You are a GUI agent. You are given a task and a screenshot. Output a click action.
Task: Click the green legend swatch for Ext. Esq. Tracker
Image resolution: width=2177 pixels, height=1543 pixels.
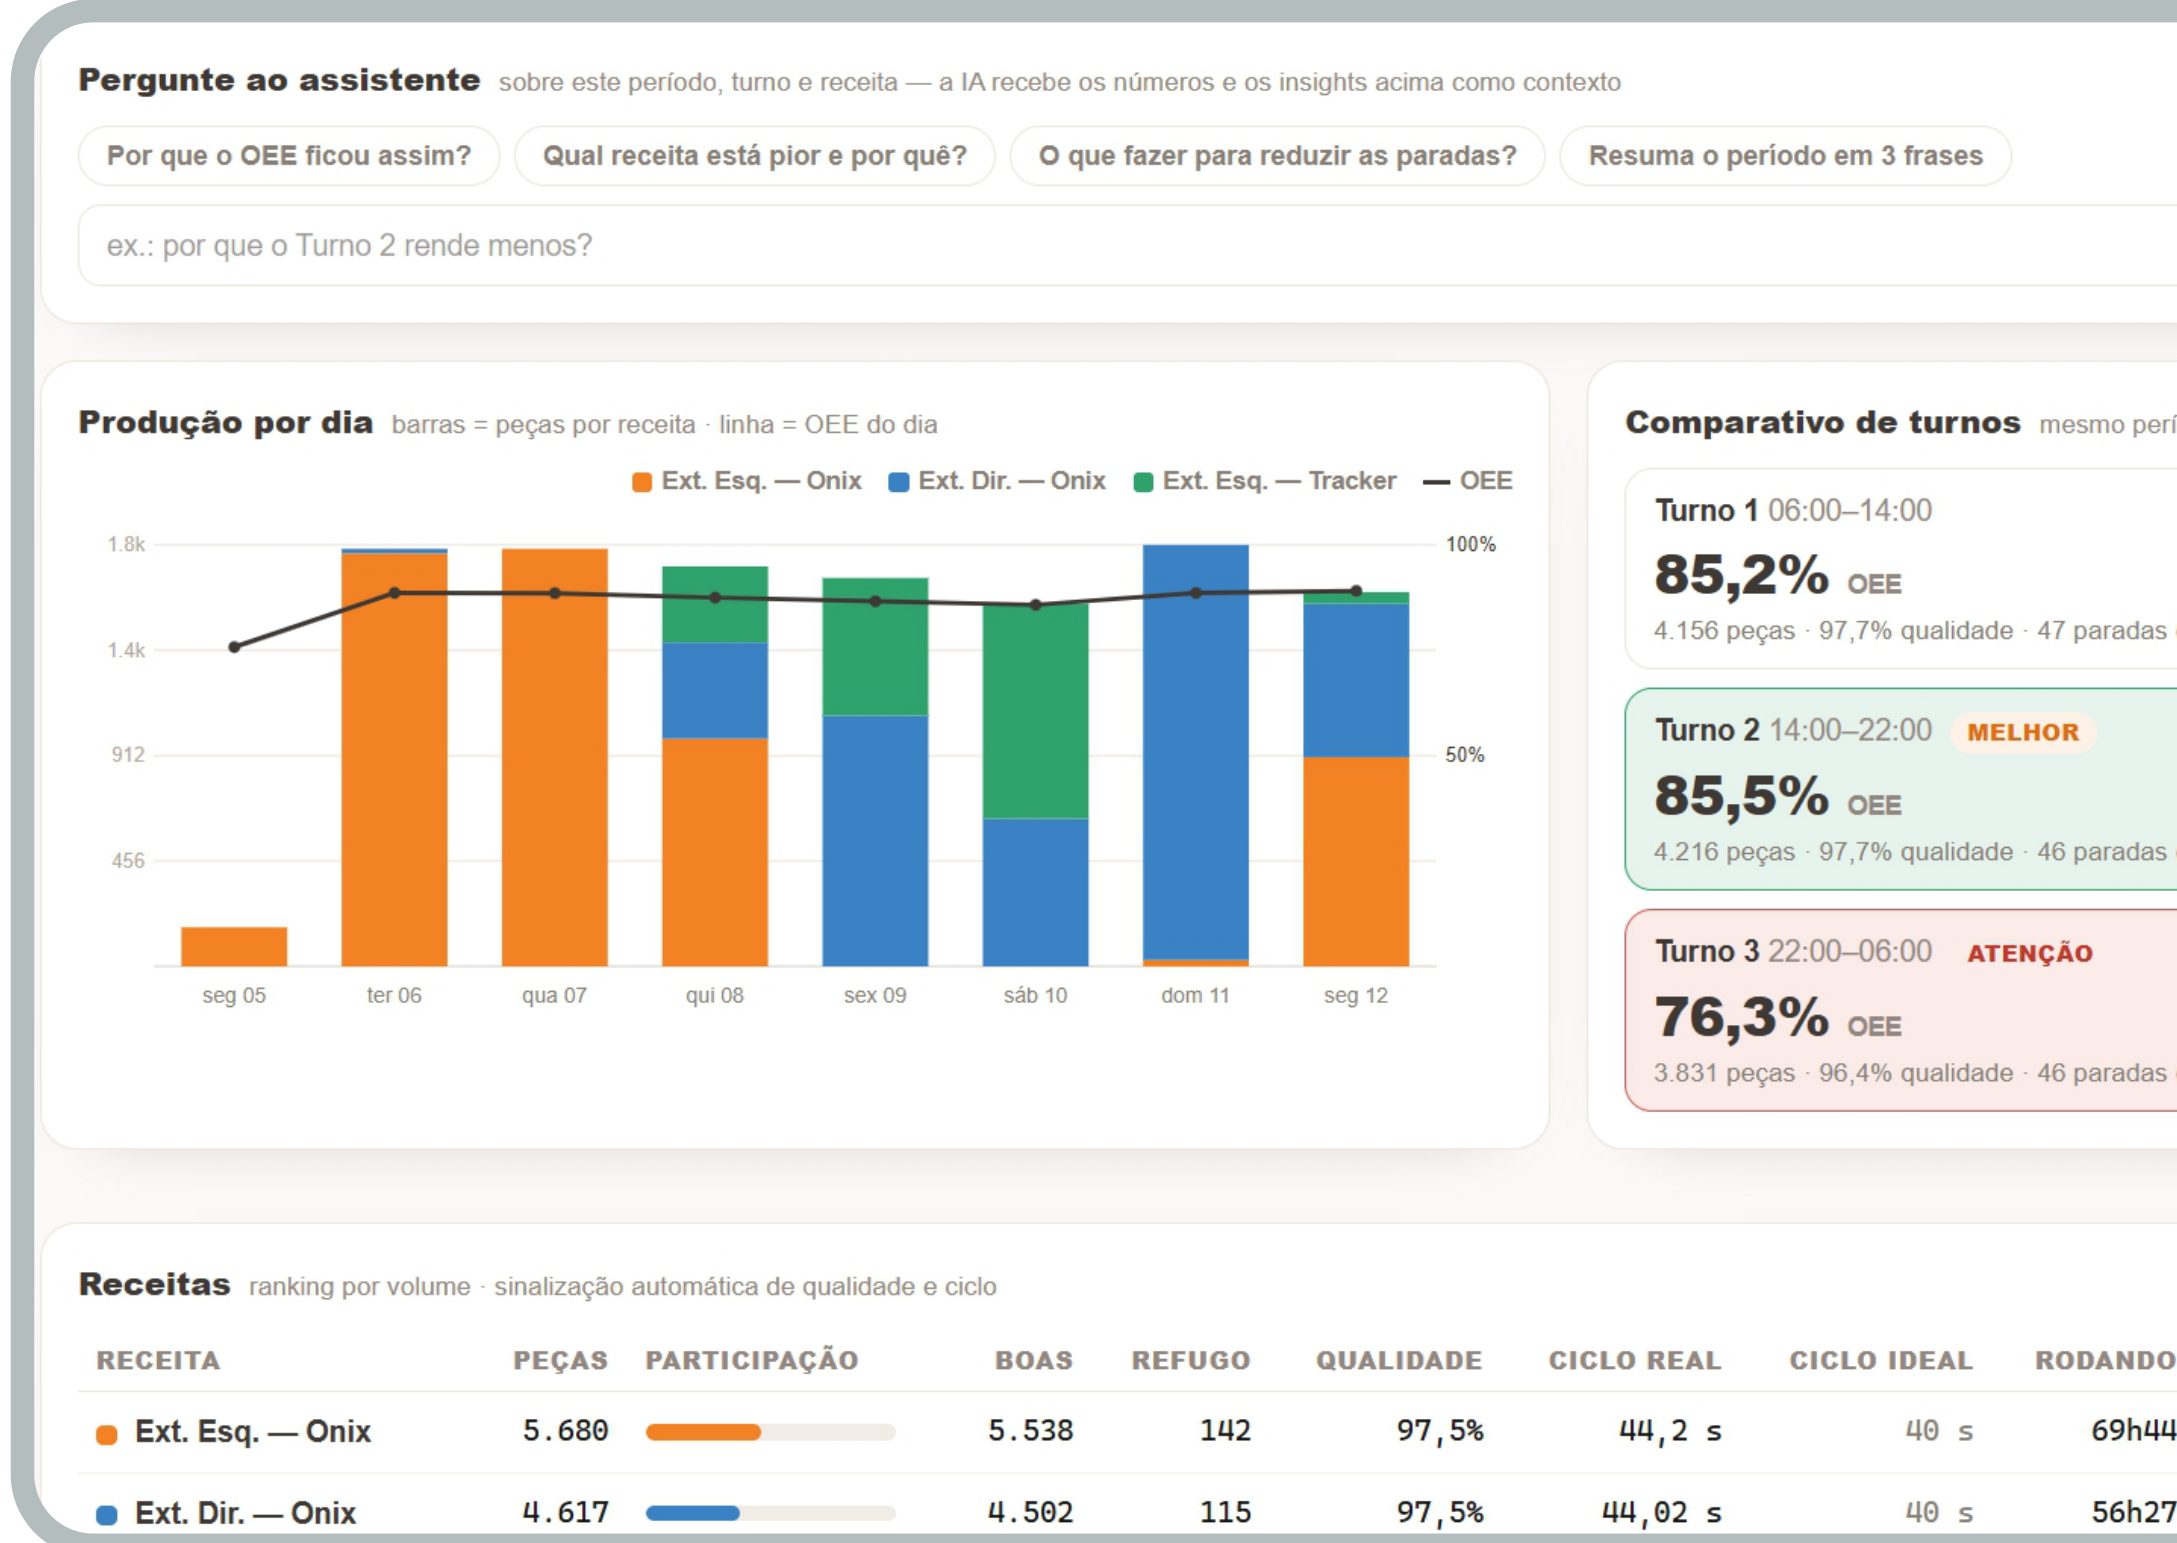point(1143,482)
